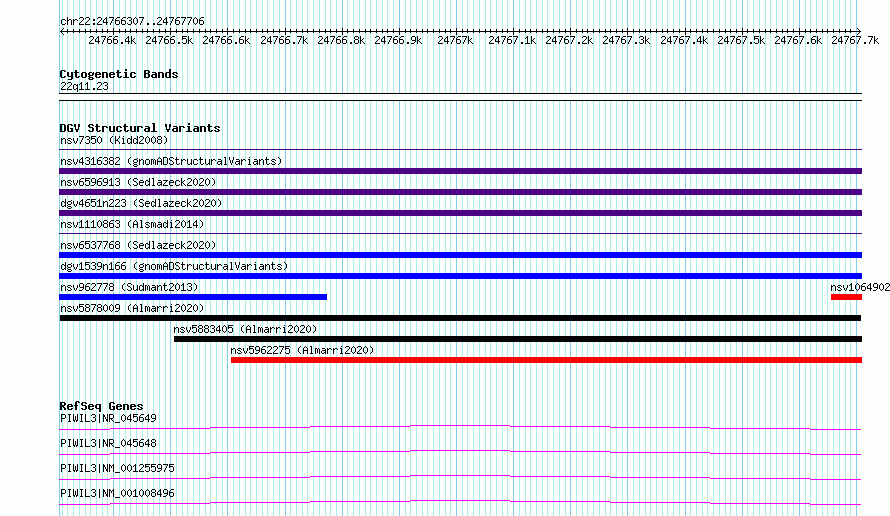
Task: Open variant dgv1539n166 gnomAD label
Action: click(174, 266)
